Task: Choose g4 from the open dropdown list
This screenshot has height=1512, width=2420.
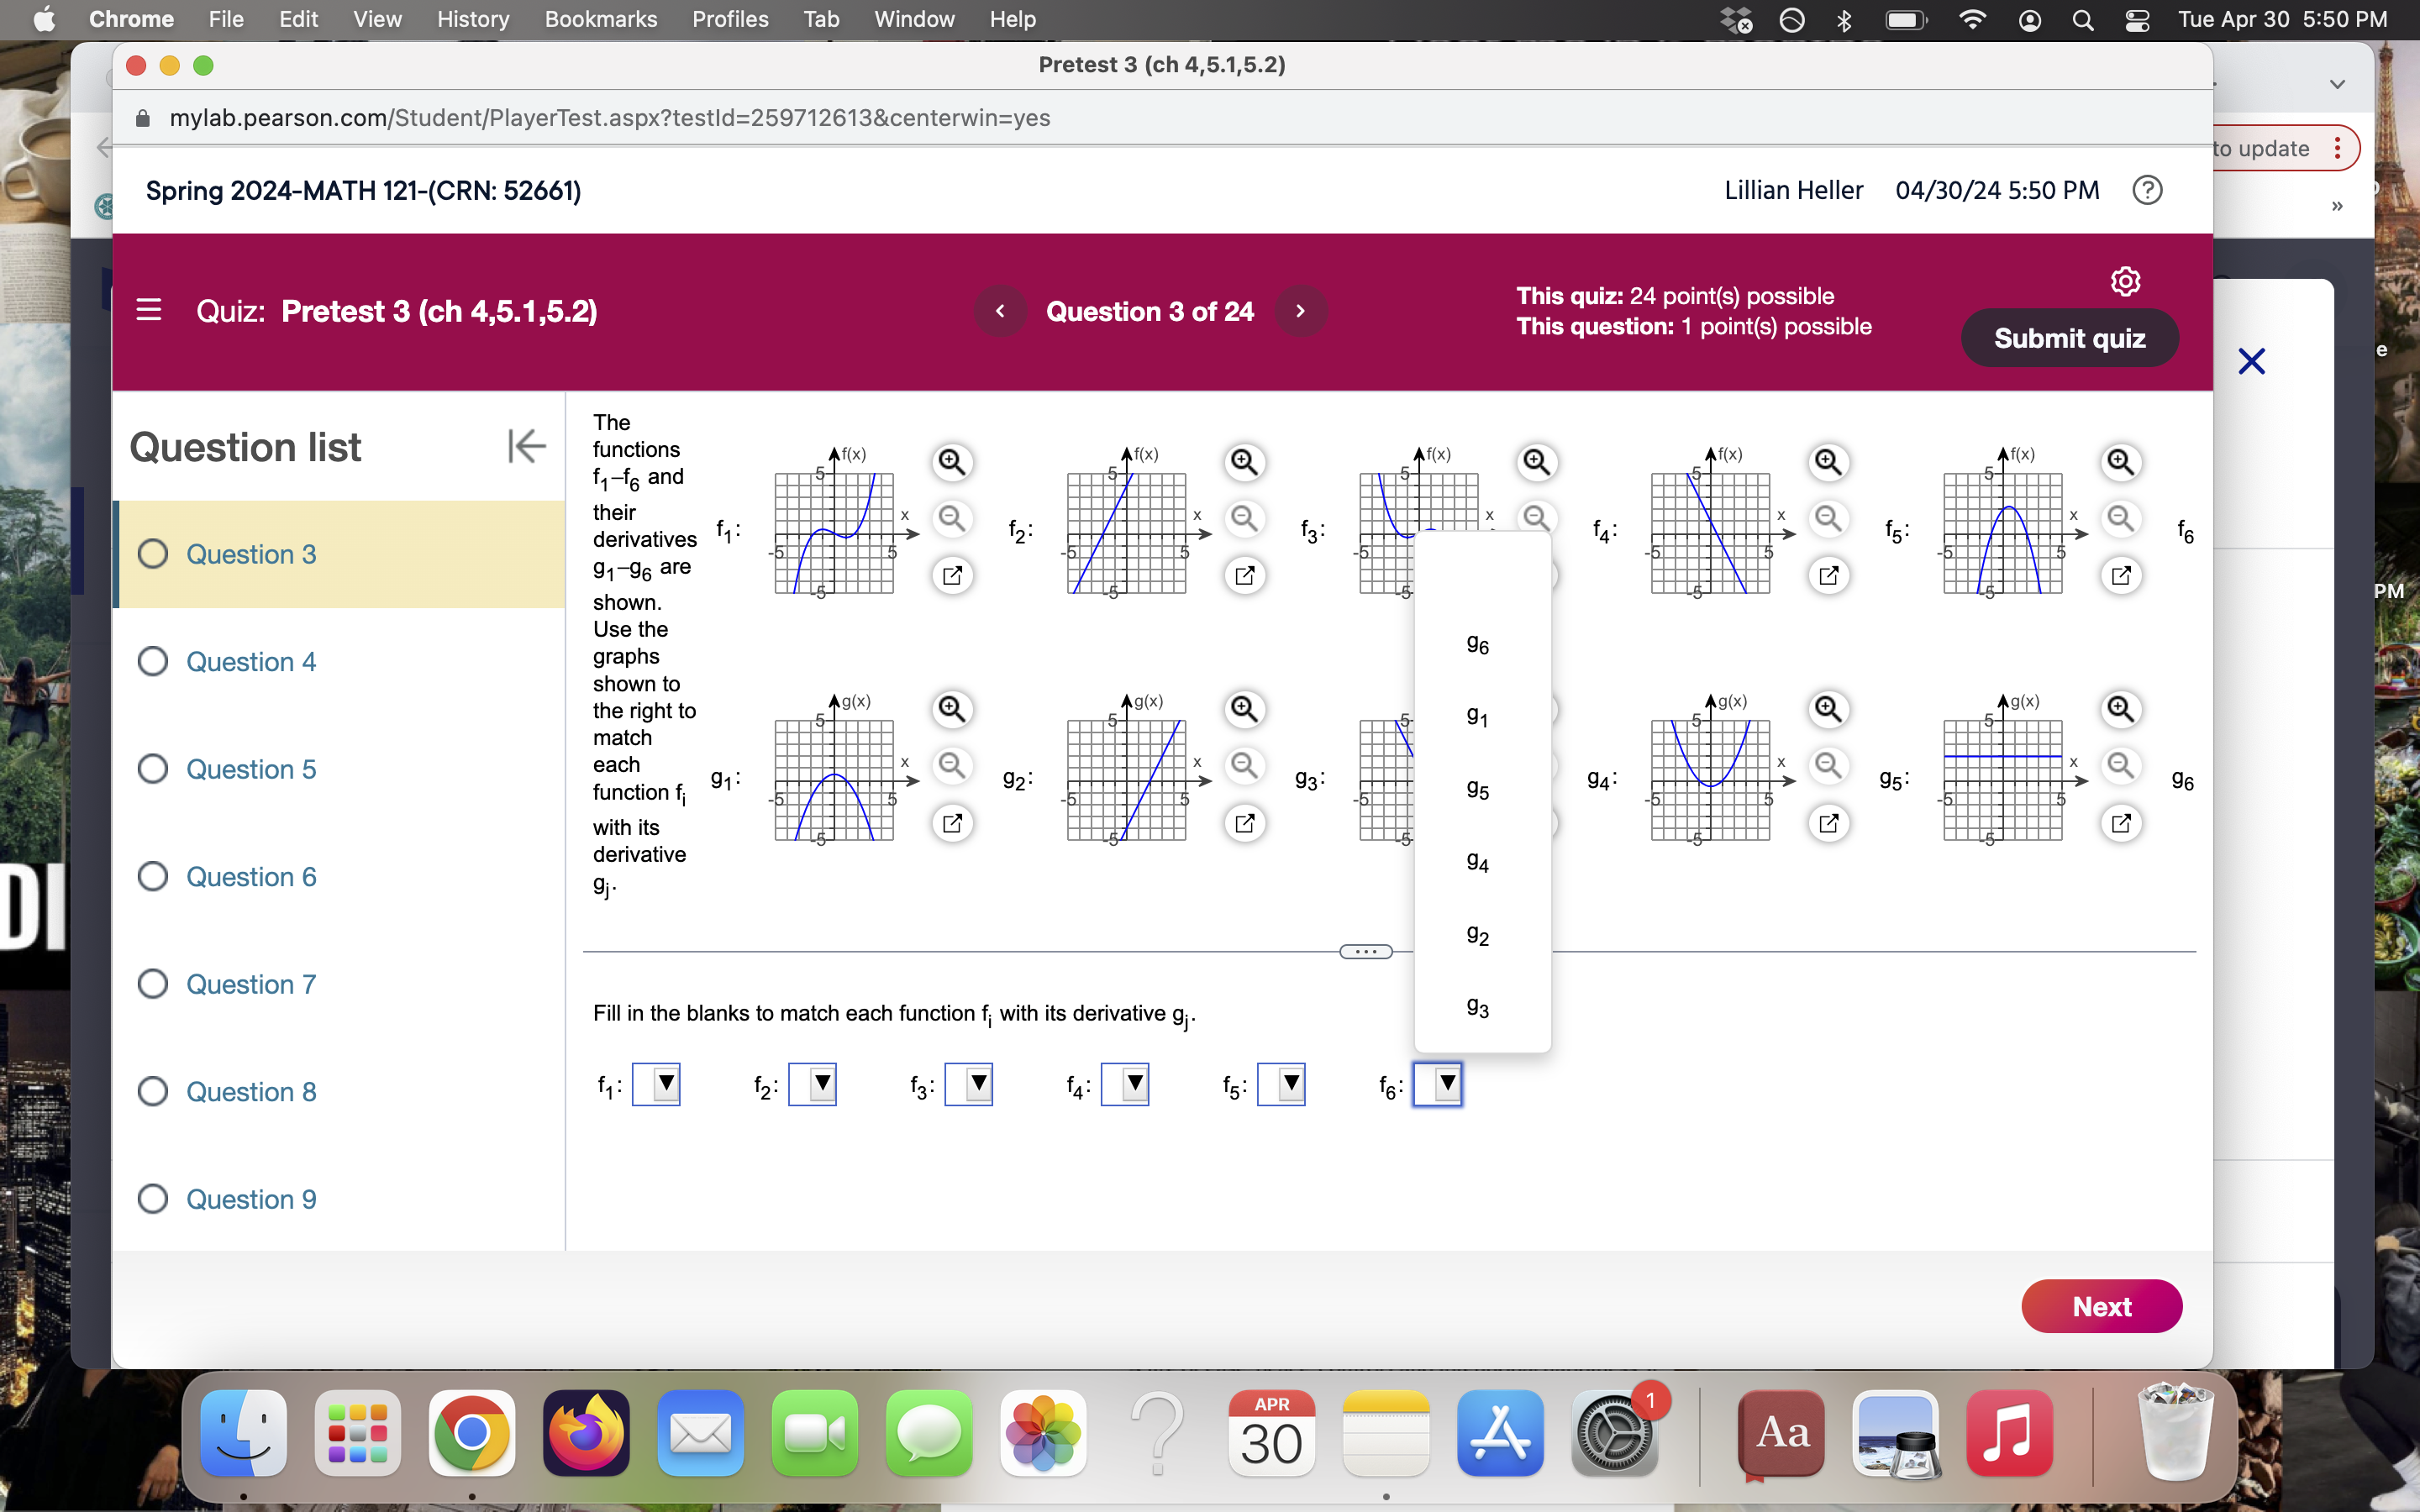Action: (x=1477, y=862)
